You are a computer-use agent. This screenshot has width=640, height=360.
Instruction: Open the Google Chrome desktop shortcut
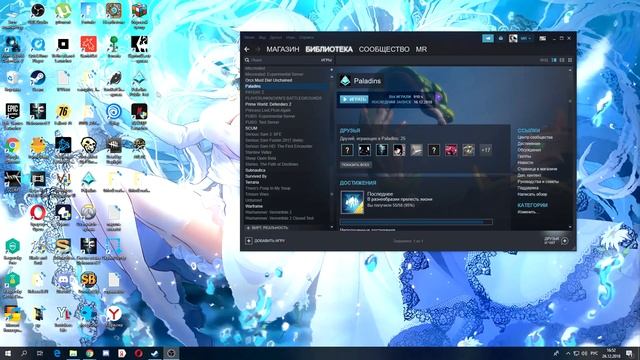coord(13,149)
